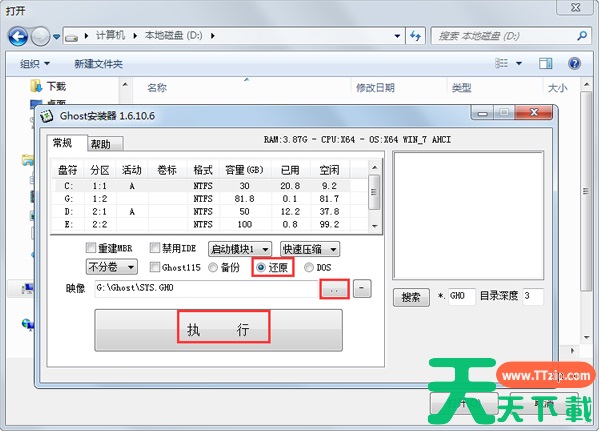
Task: Click 本地磁盘 (D:) in the breadcrumb
Action: tap(173, 36)
